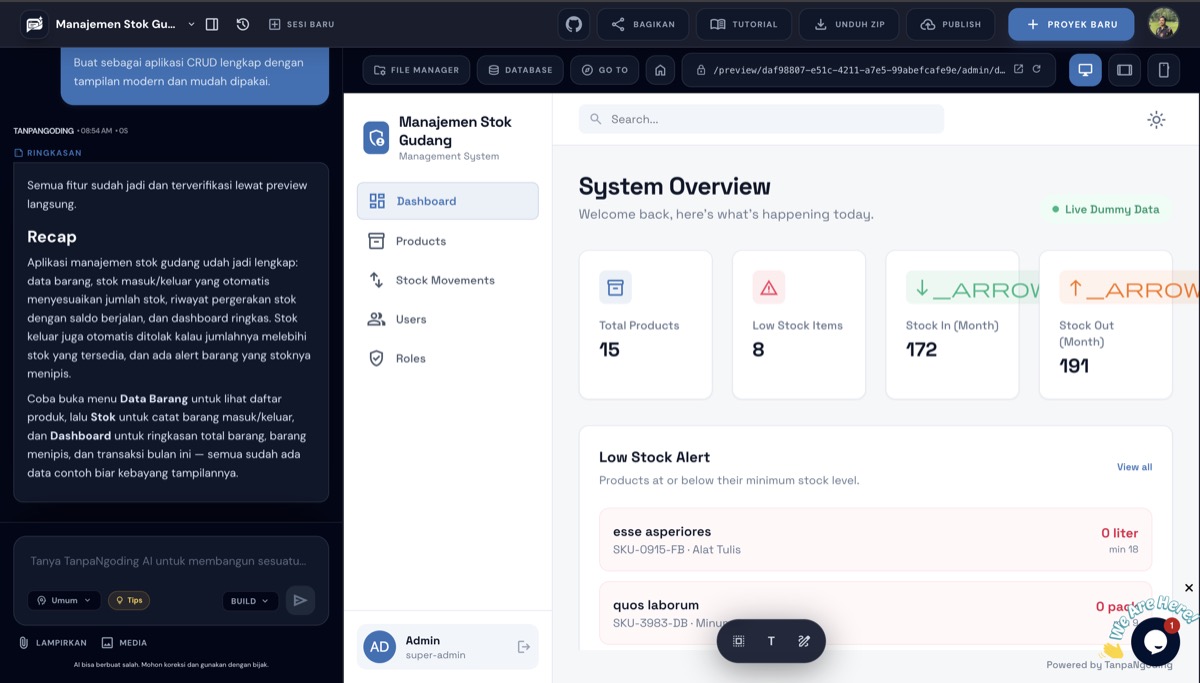
Task: Select the pencil edit tool icon
Action: [803, 641]
